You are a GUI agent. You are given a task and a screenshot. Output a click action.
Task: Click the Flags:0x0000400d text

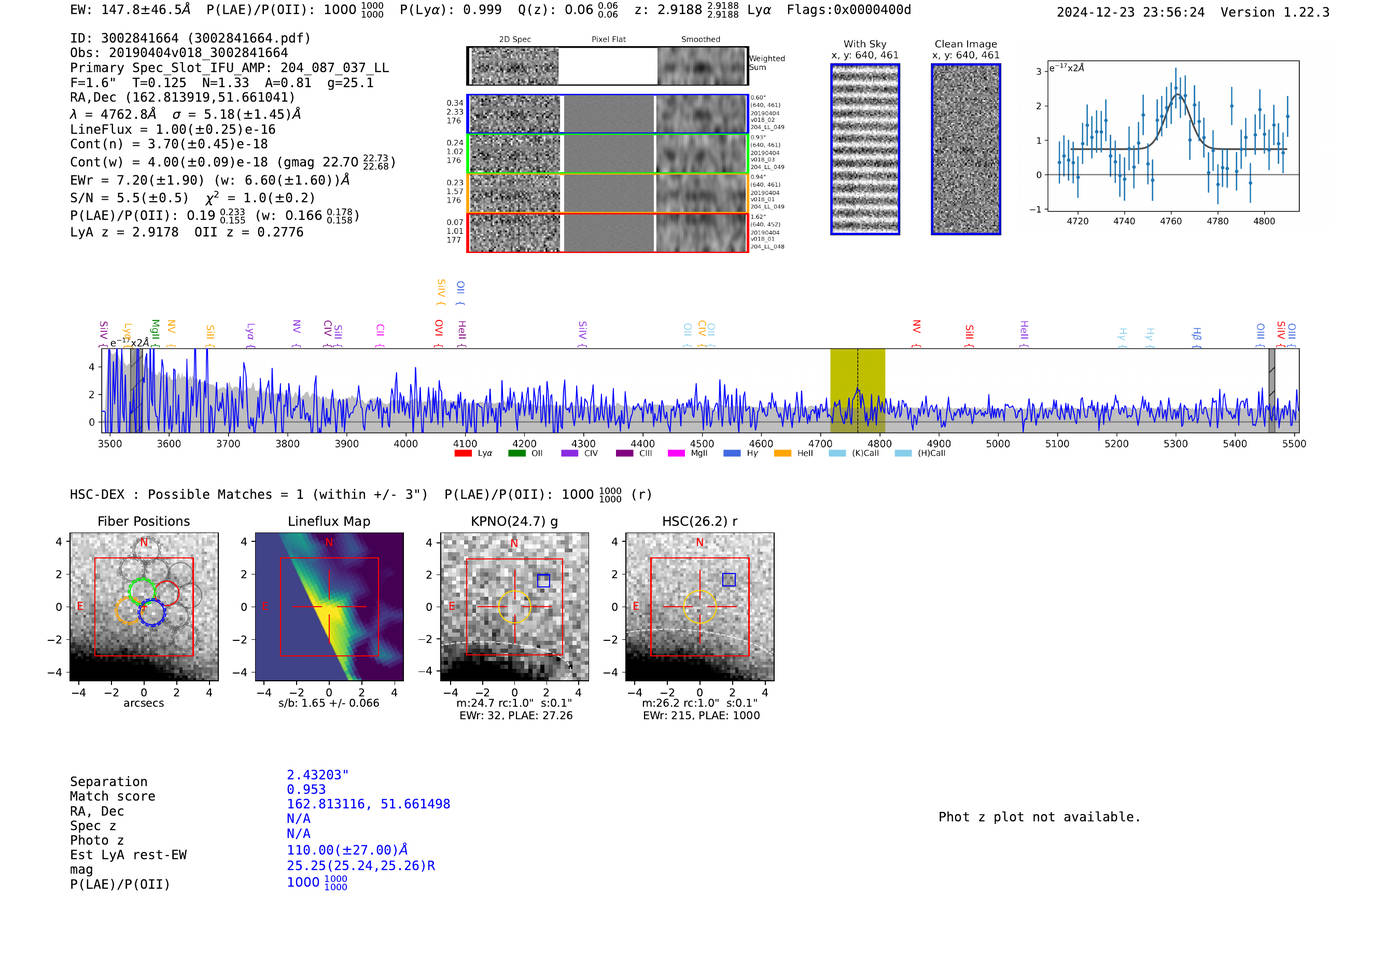(x=849, y=10)
